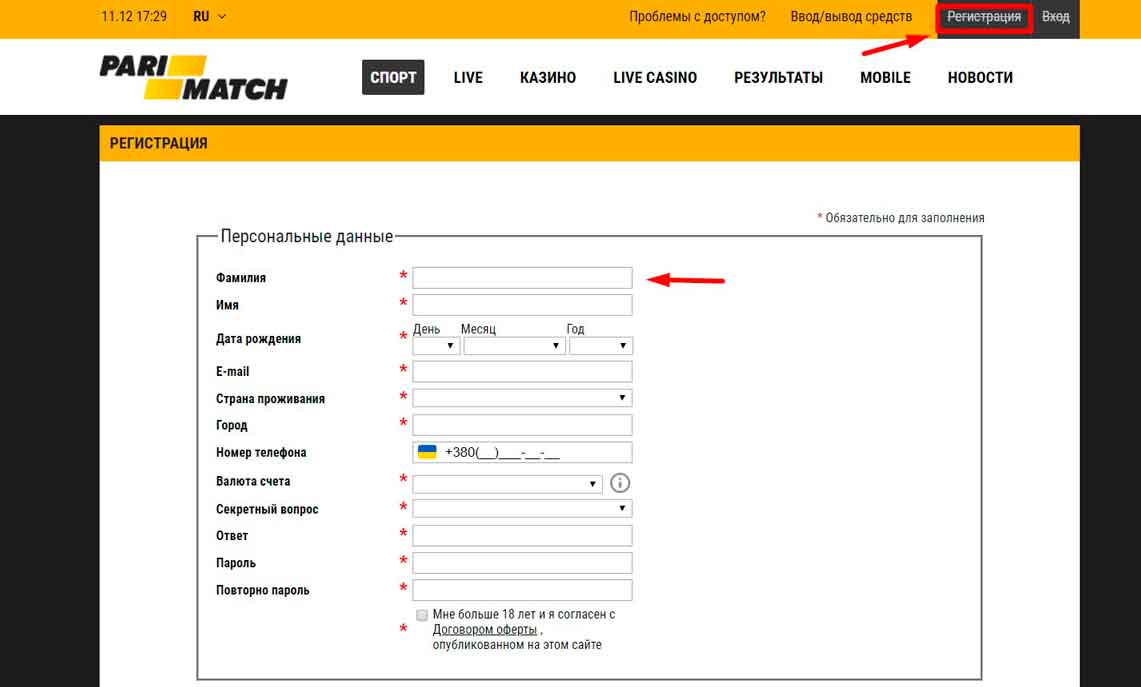The image size is (1141, 687).
Task: Click the Персональные данные heading
Action: (x=306, y=237)
